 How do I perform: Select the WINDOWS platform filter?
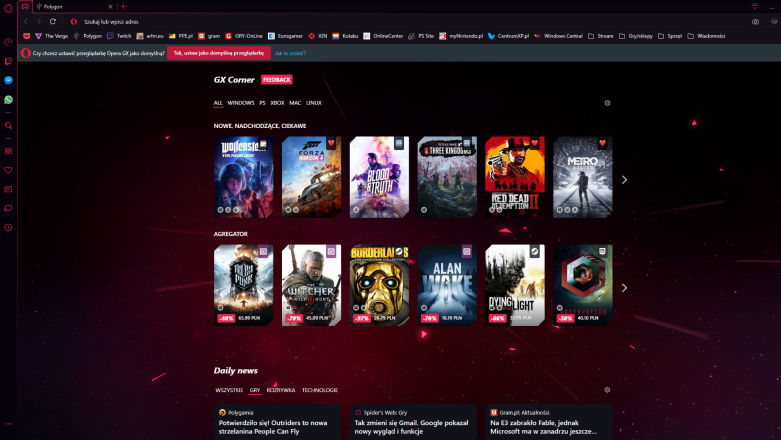(241, 103)
